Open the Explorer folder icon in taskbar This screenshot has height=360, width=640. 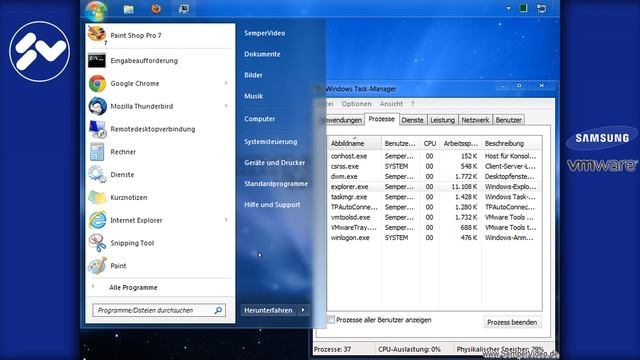[129, 9]
